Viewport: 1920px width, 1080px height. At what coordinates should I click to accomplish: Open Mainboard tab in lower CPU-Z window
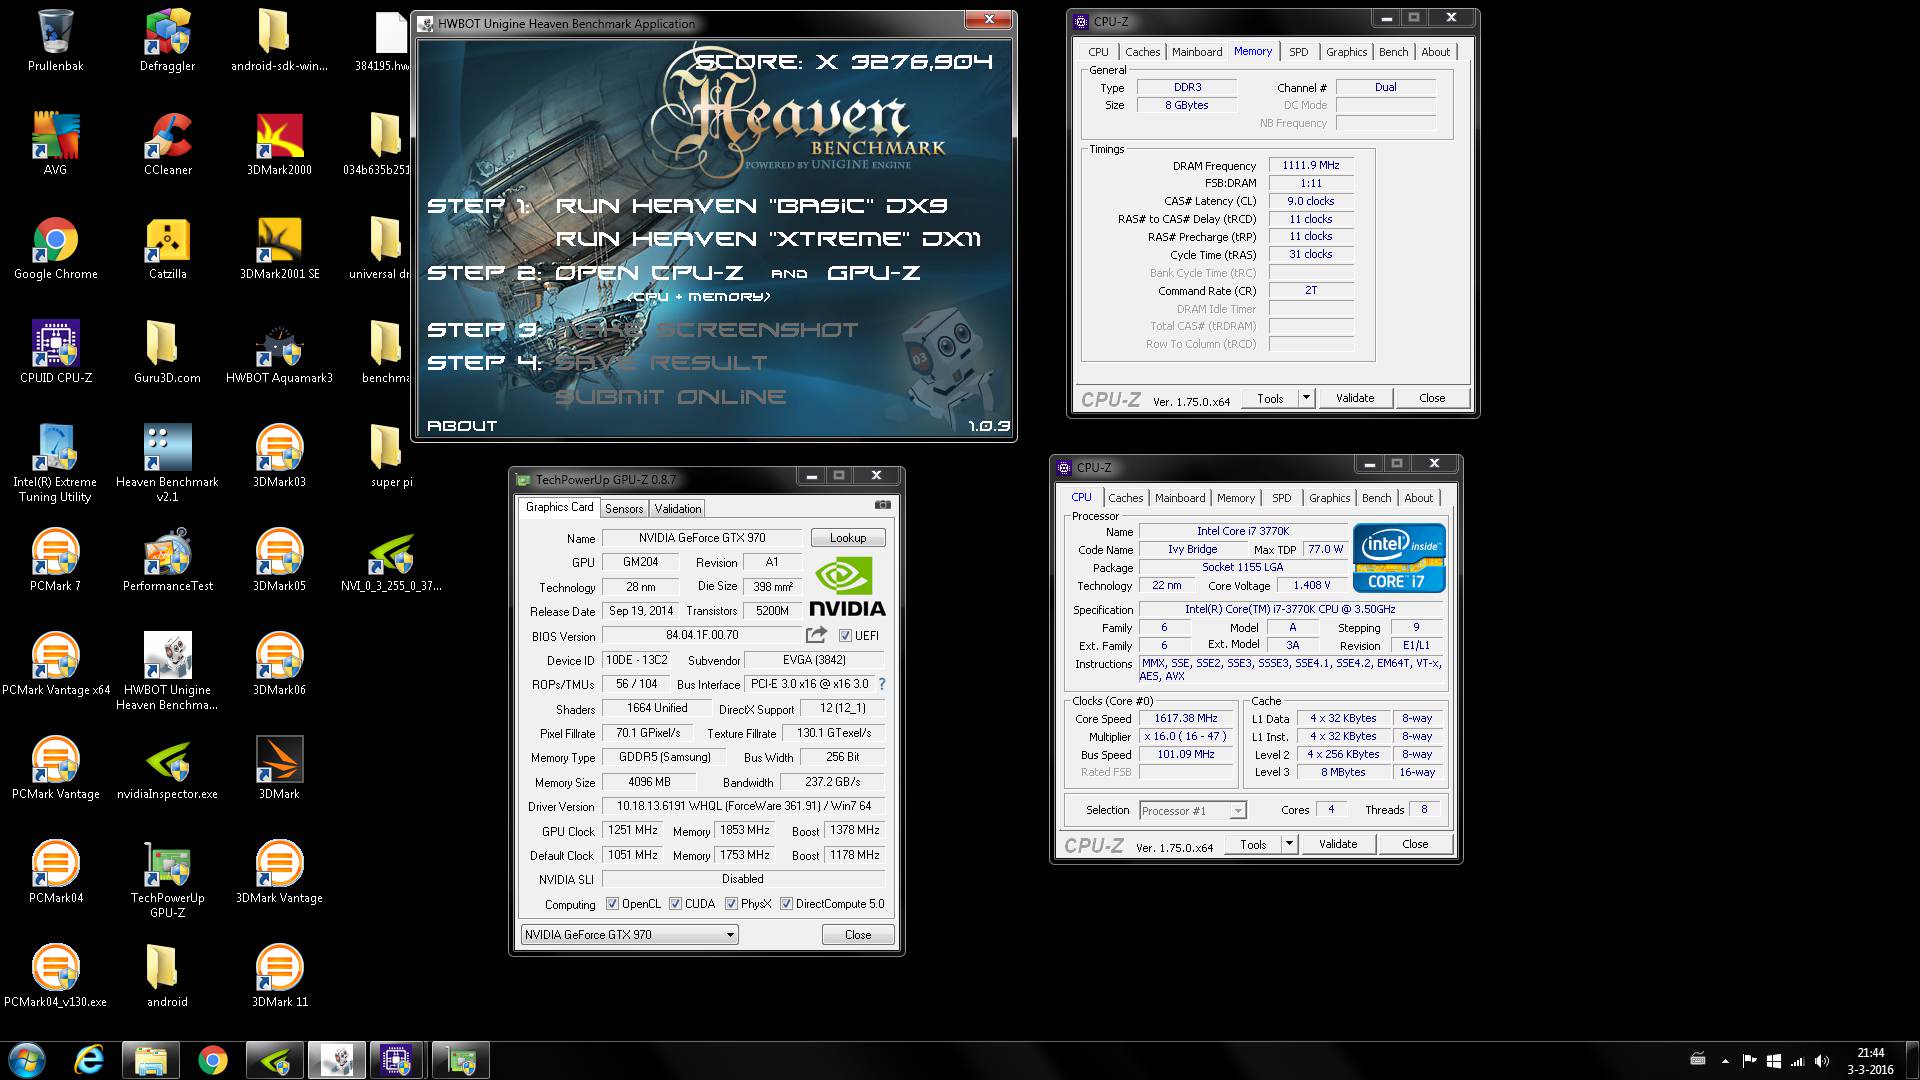tap(1180, 498)
